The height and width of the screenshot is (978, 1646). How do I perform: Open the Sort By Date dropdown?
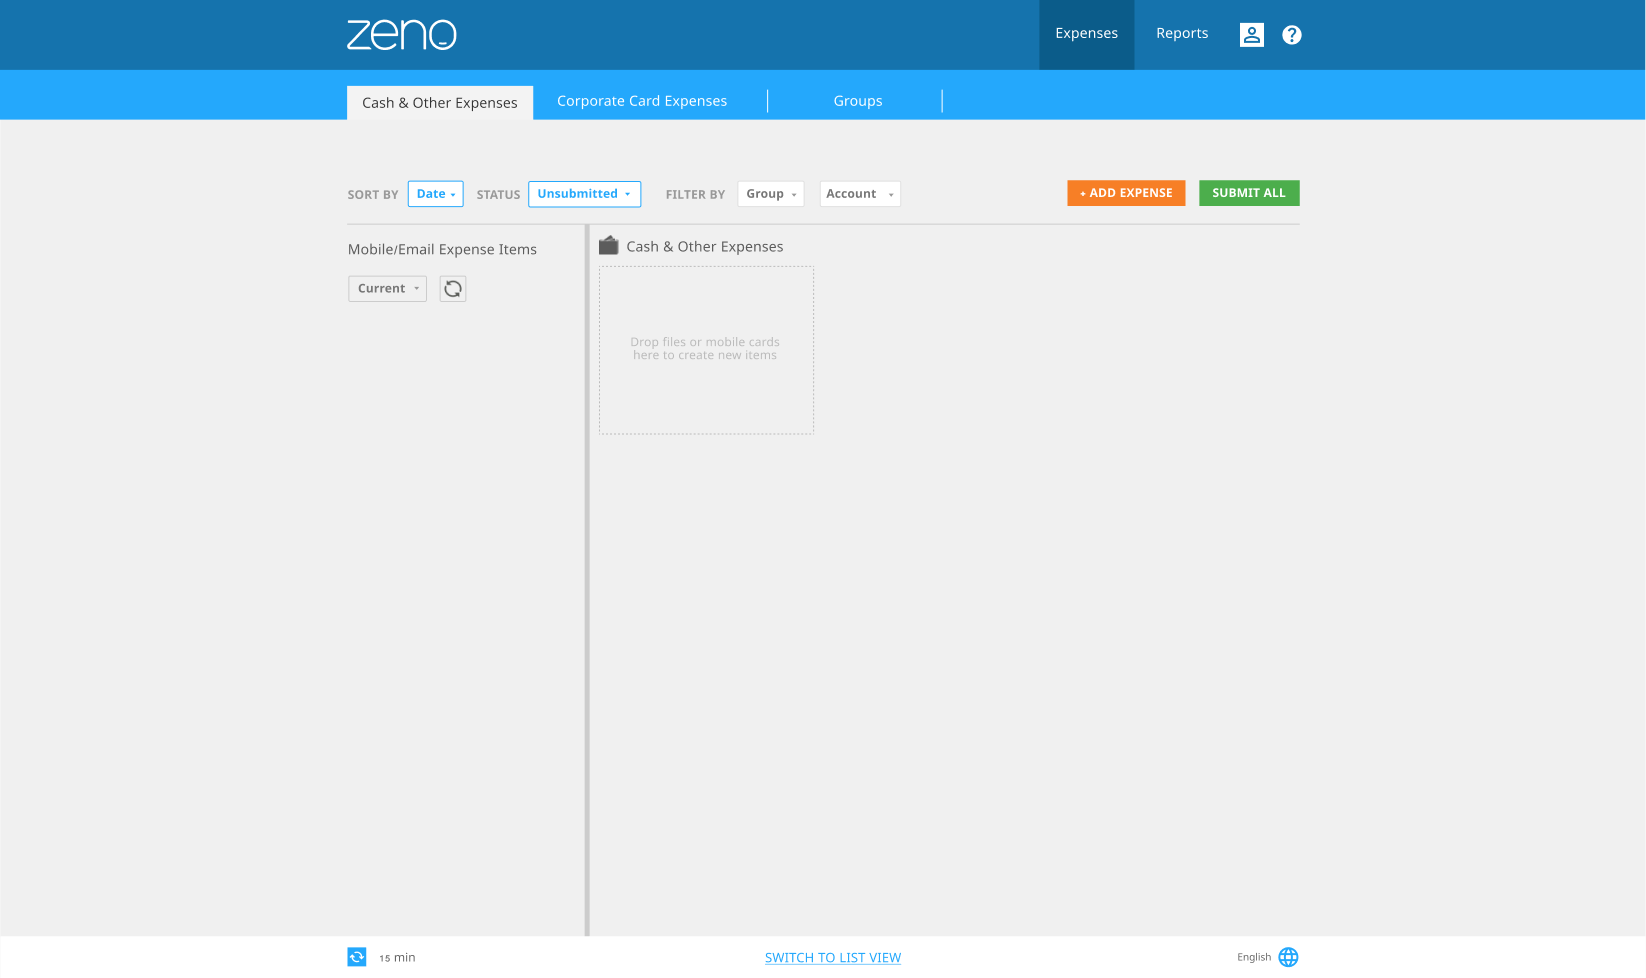coord(435,194)
